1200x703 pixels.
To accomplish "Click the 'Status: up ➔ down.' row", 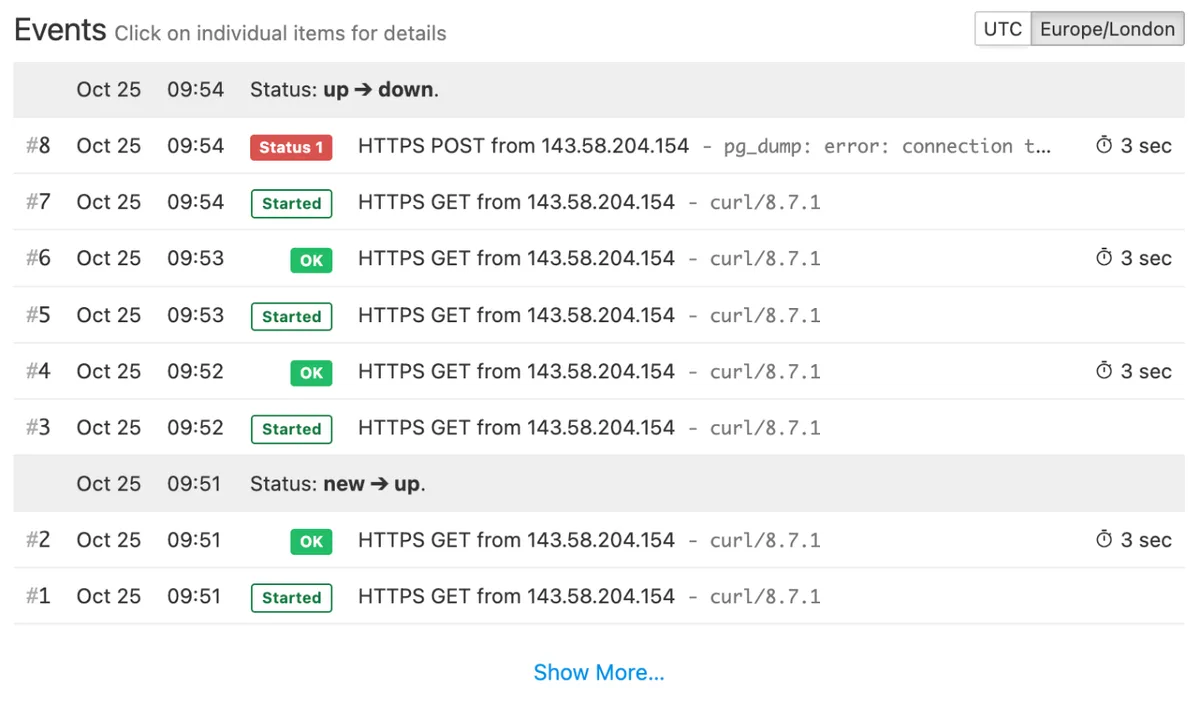I will coord(599,90).
